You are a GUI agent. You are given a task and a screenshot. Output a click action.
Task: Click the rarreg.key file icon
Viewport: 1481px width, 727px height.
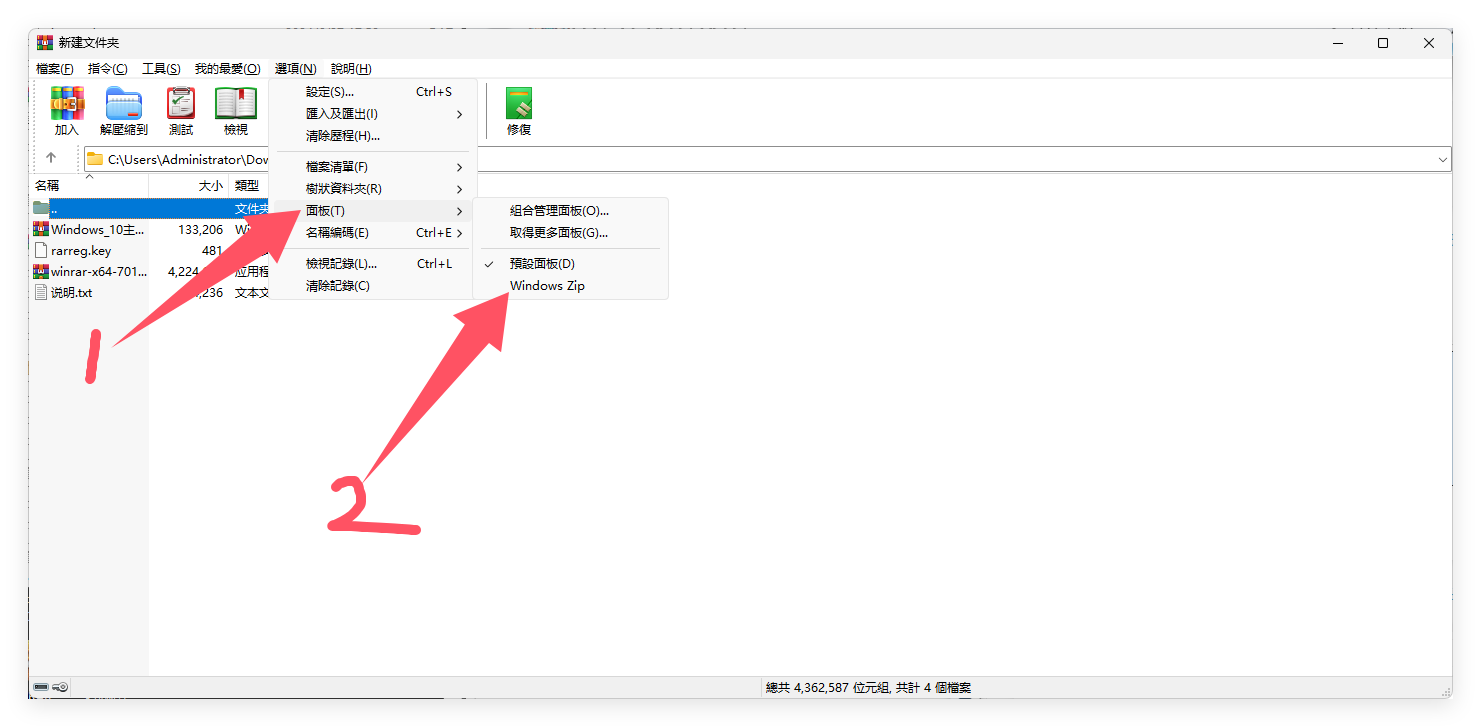[x=41, y=250]
